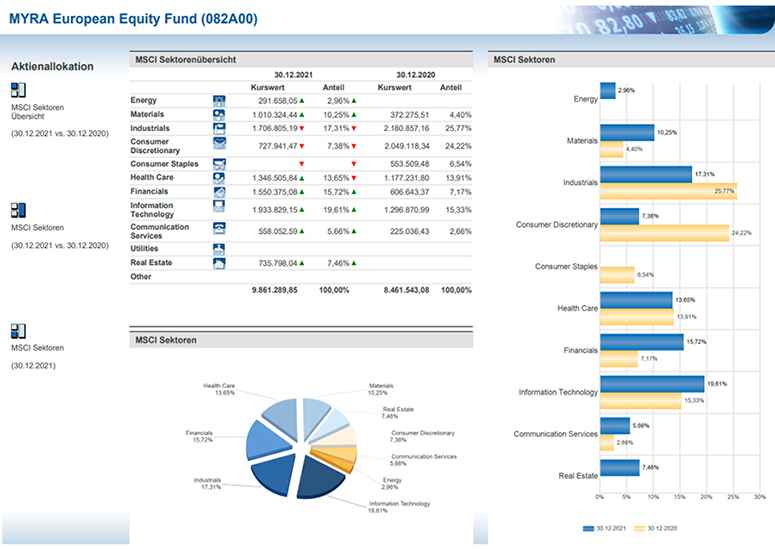The width and height of the screenshot is (775, 549).
Task: Open MSCI Sektoren Übersicht sidebar icon
Action: (18, 90)
